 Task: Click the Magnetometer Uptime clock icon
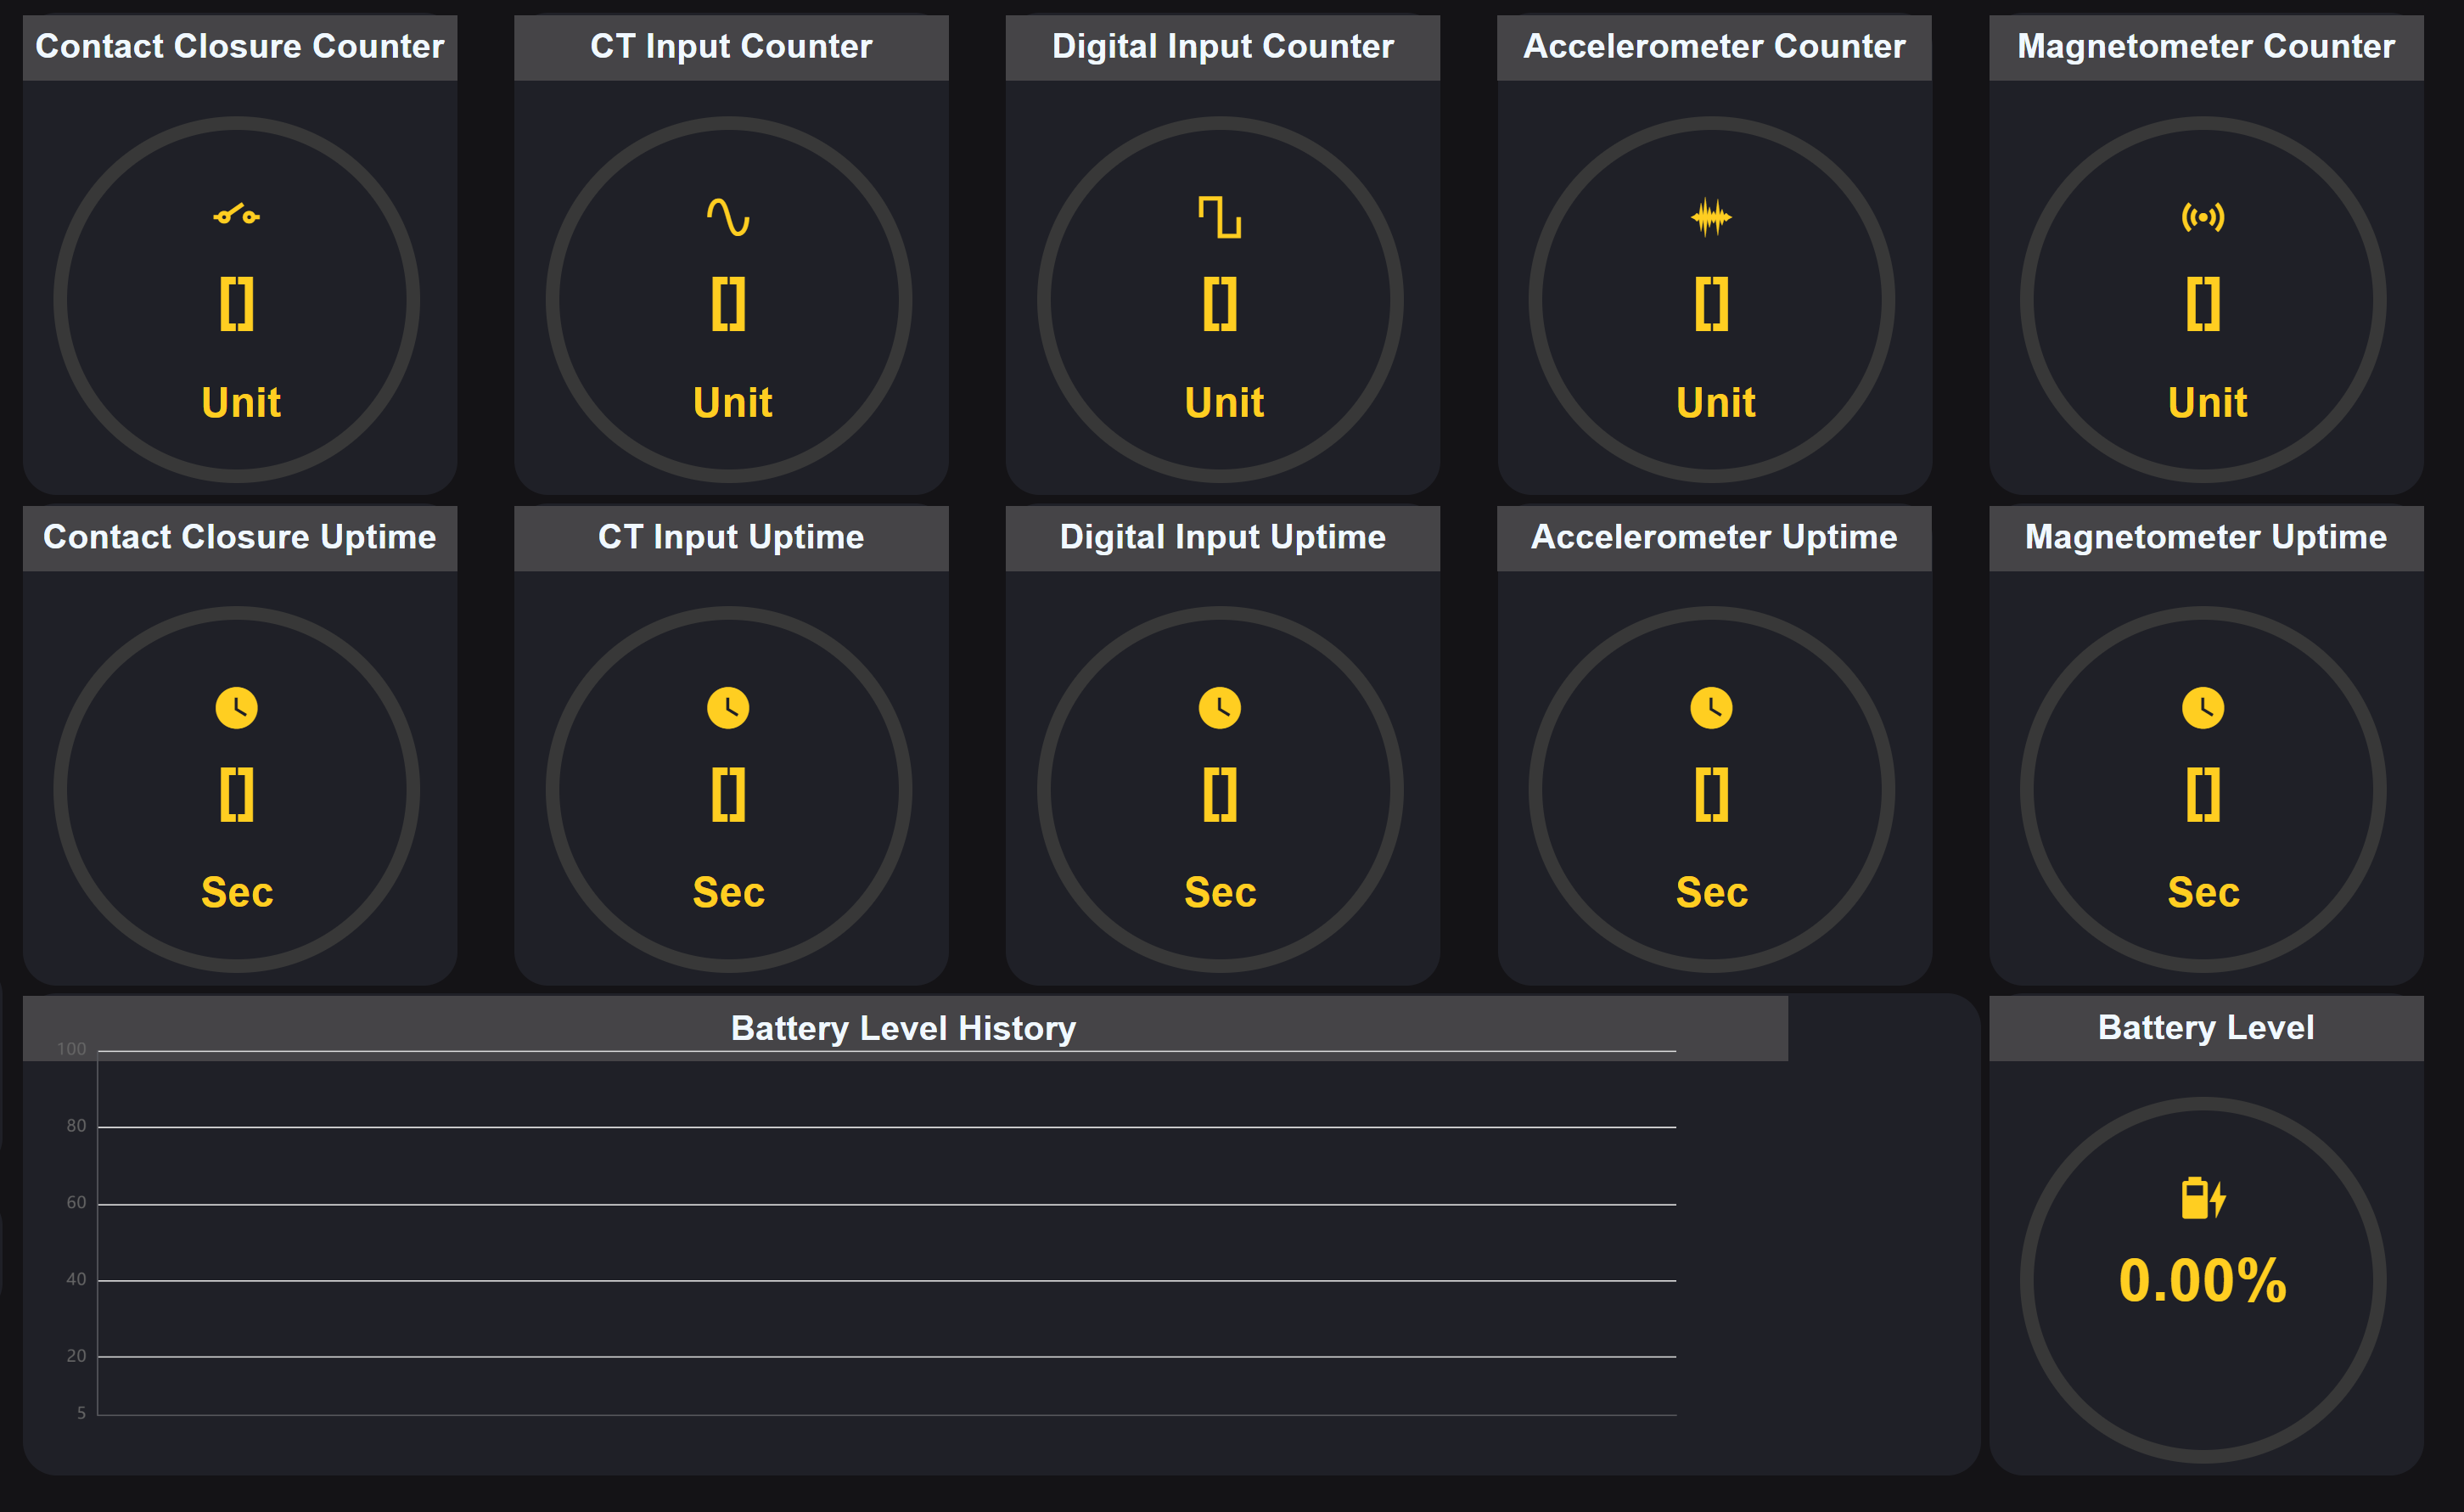click(x=2203, y=708)
